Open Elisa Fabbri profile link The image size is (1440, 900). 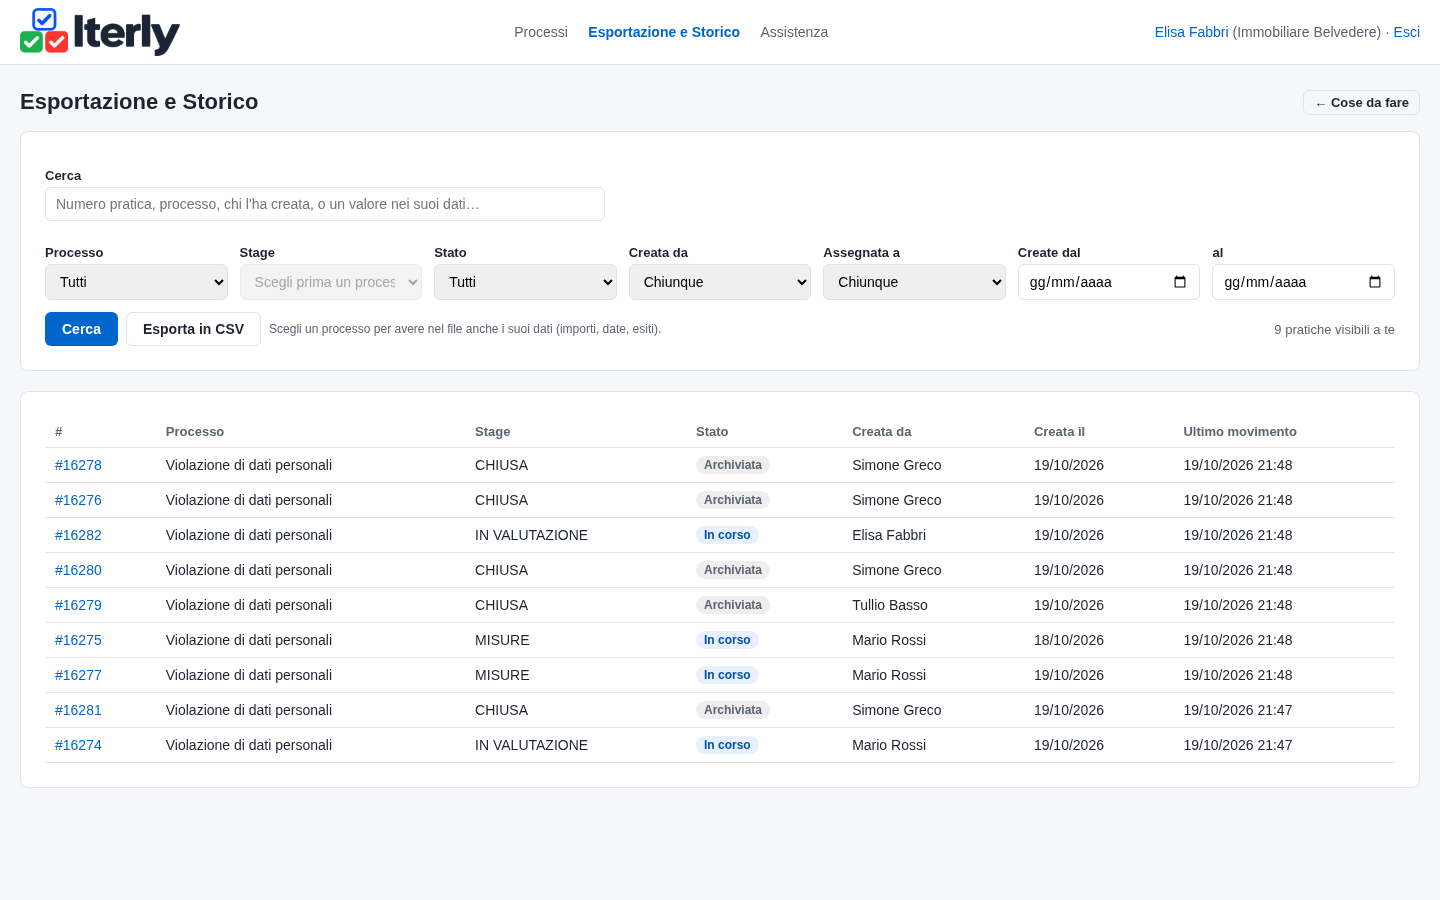point(1191,32)
